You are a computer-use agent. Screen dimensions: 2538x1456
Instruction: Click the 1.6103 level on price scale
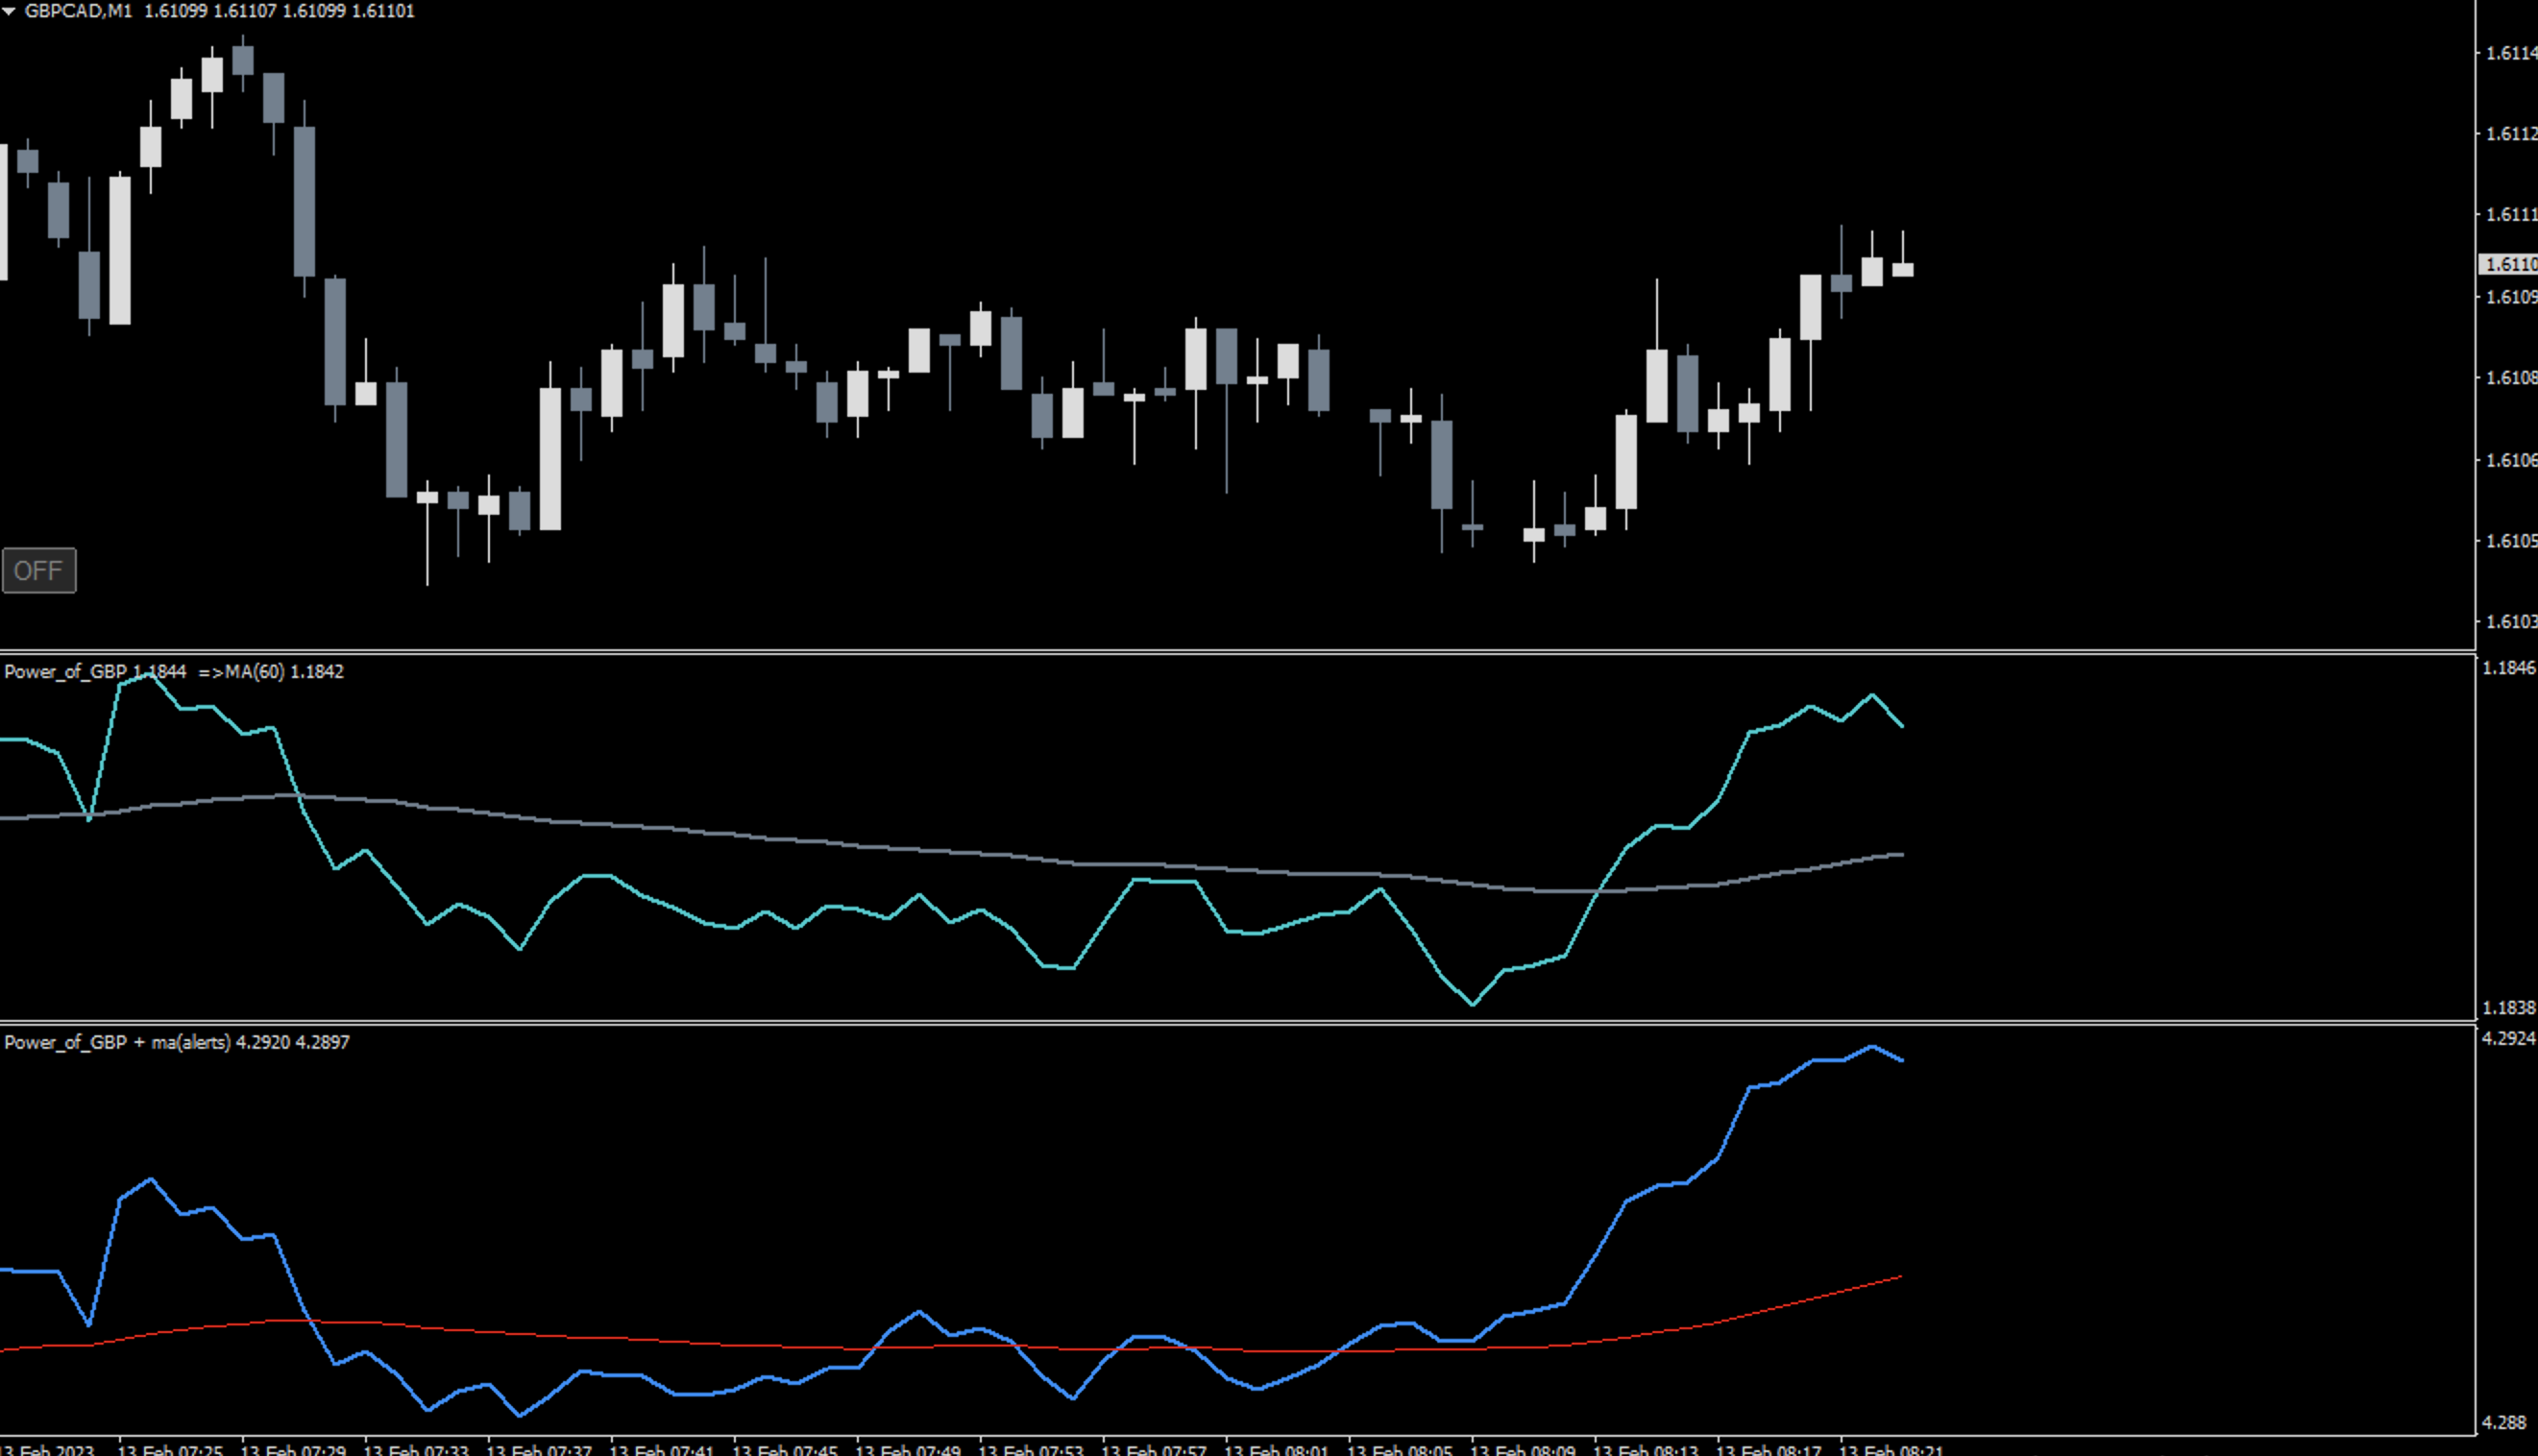click(x=2510, y=621)
